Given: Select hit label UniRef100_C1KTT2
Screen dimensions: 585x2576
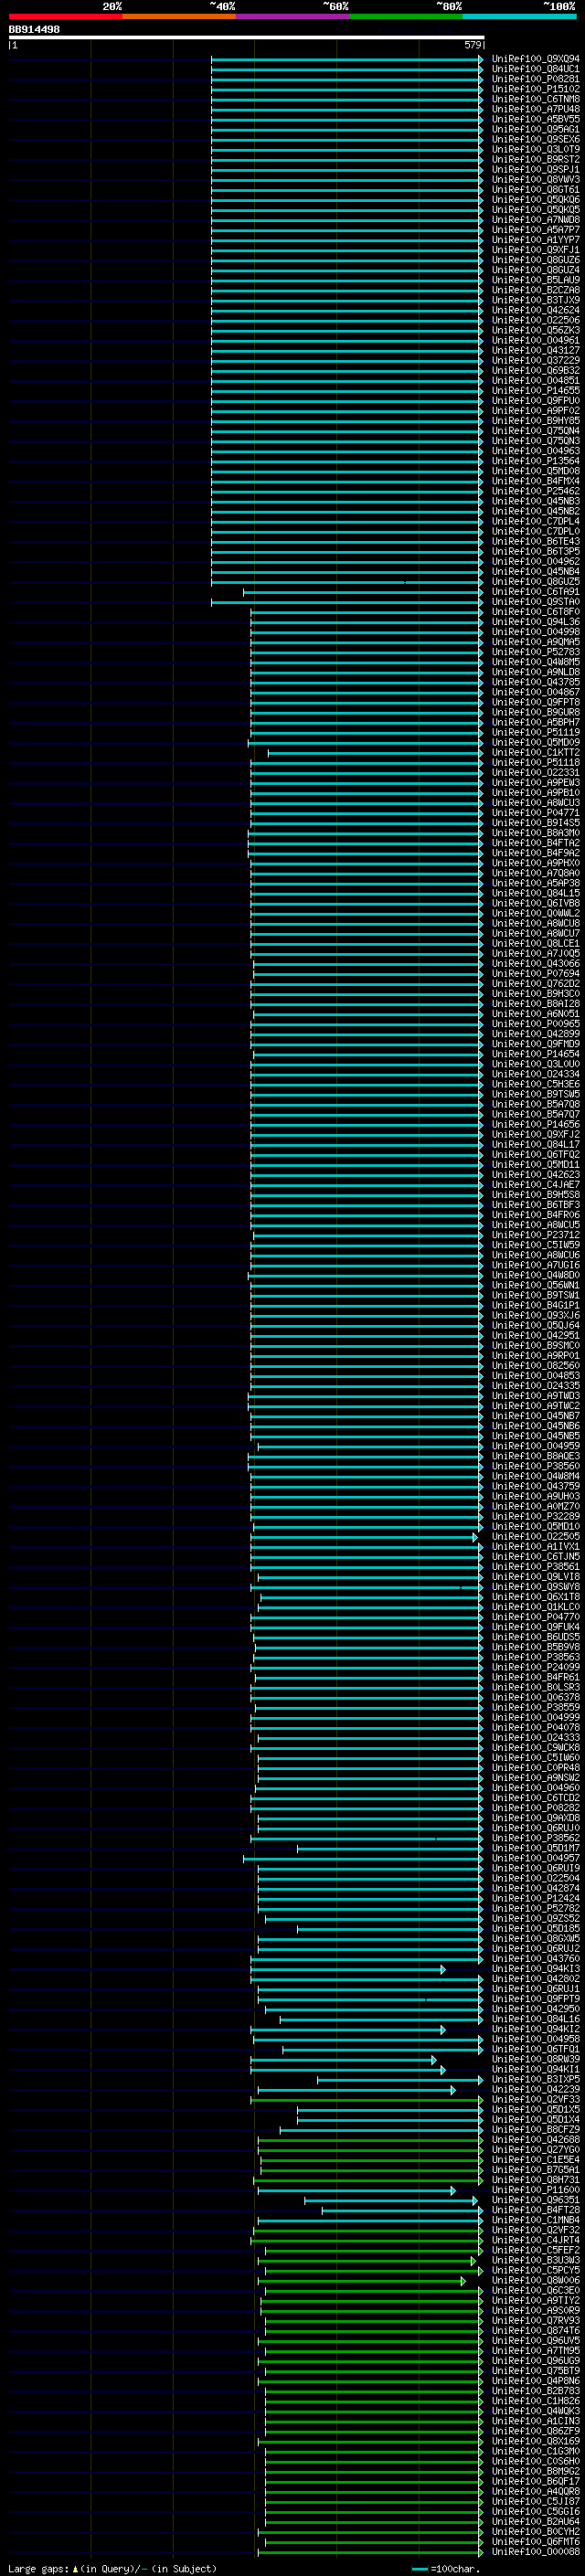Looking at the screenshot, I should [x=536, y=752].
